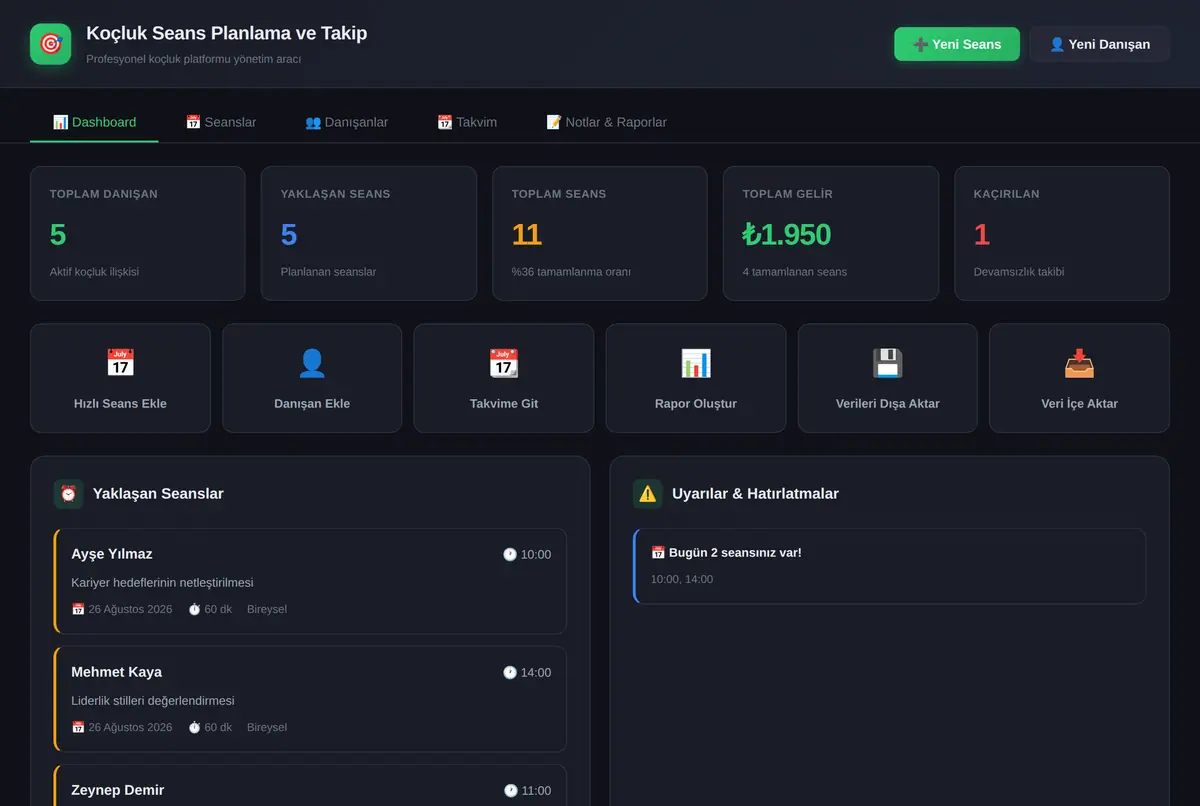
Task: Click the 11:00 time in Zeynep Demir's session
Action: tap(536, 791)
